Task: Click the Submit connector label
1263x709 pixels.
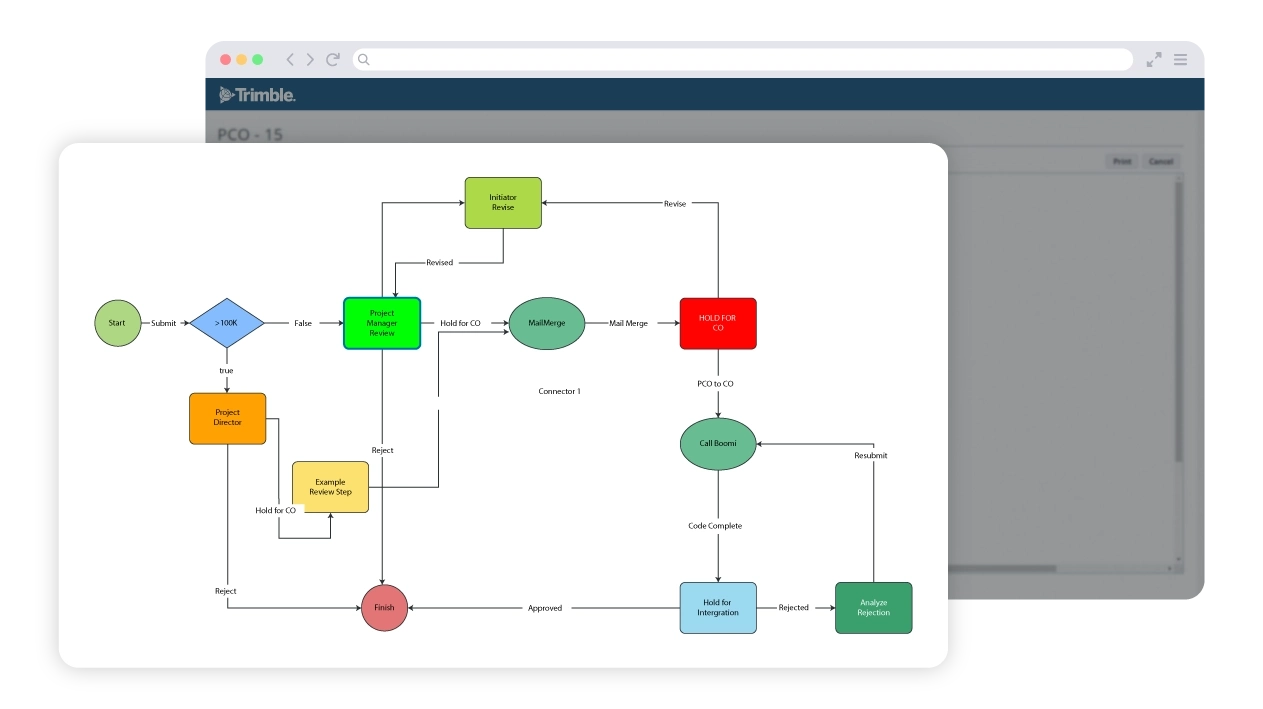Action: point(164,323)
